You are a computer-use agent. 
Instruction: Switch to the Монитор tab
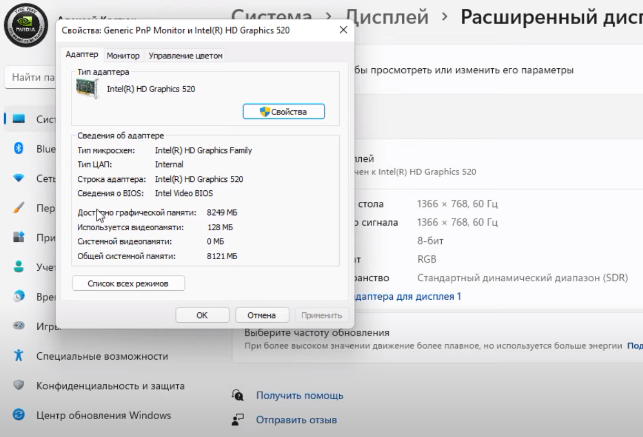123,55
